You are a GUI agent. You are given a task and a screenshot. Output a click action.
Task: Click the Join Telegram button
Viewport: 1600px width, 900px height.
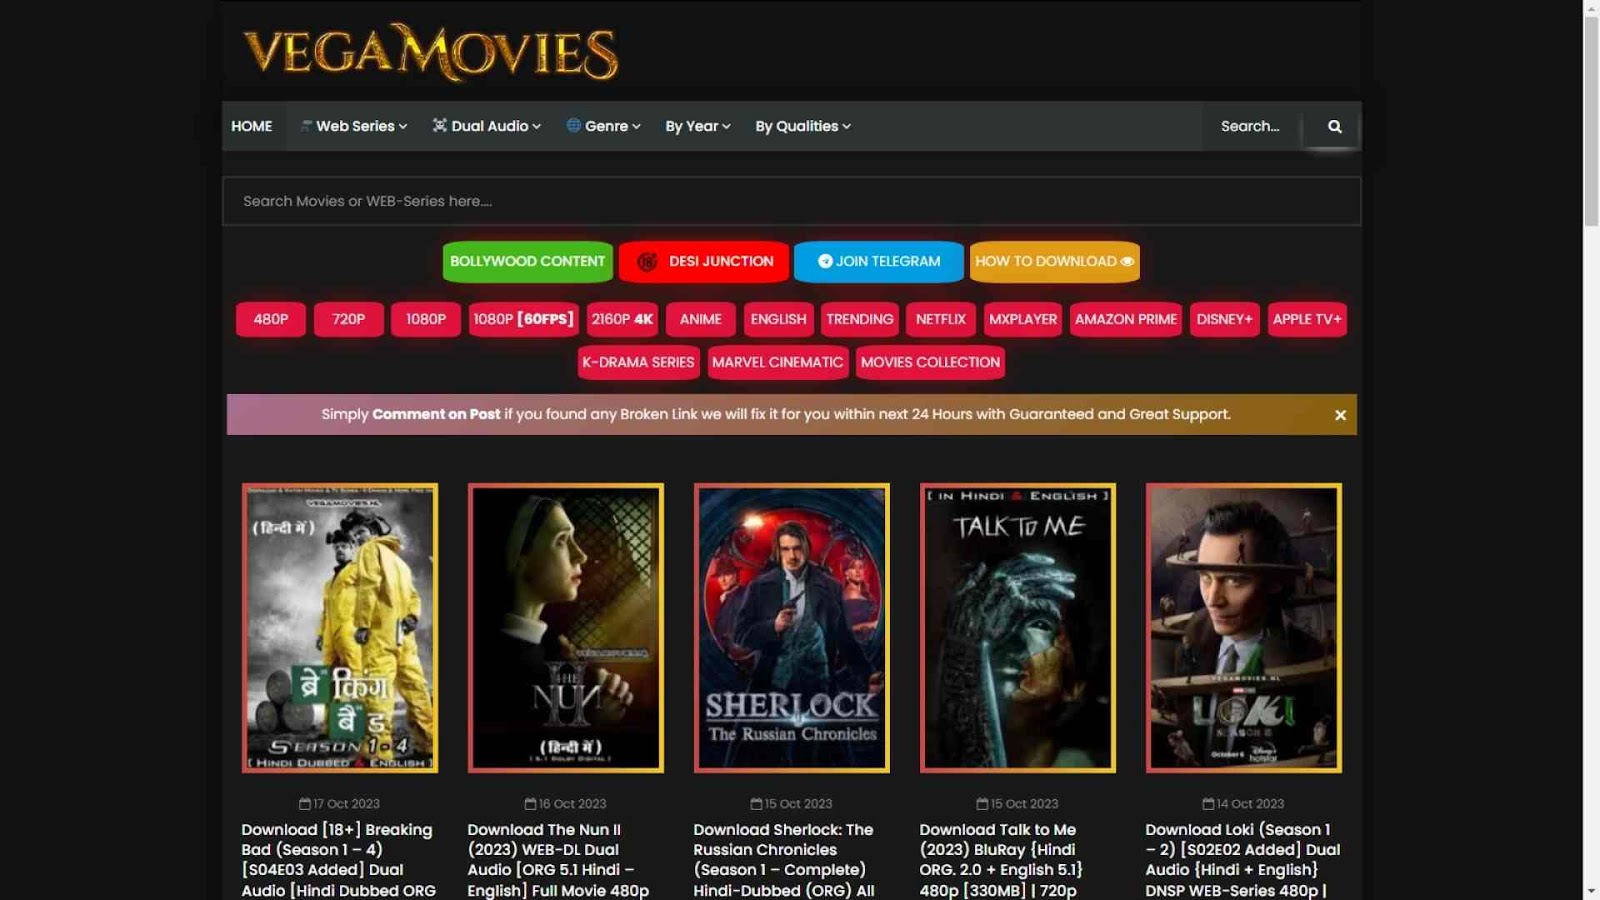pos(879,261)
